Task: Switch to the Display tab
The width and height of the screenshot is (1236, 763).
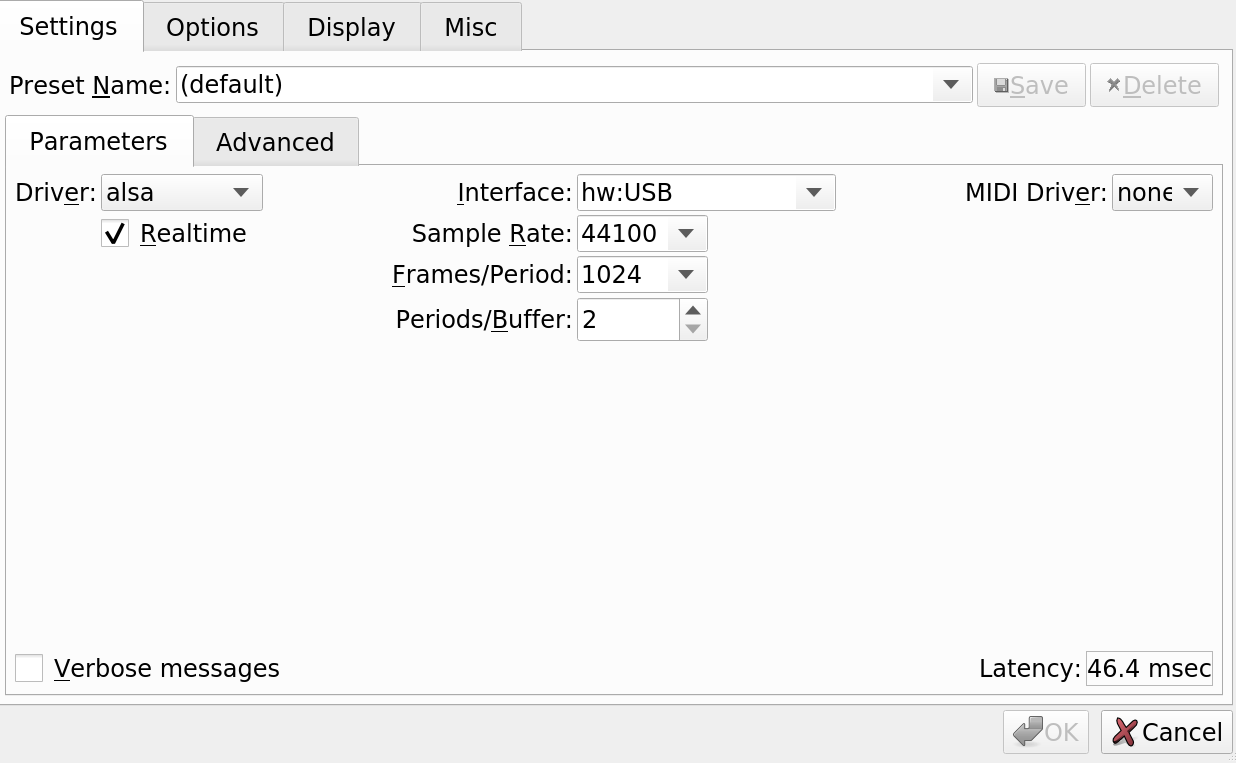Action: 350,27
